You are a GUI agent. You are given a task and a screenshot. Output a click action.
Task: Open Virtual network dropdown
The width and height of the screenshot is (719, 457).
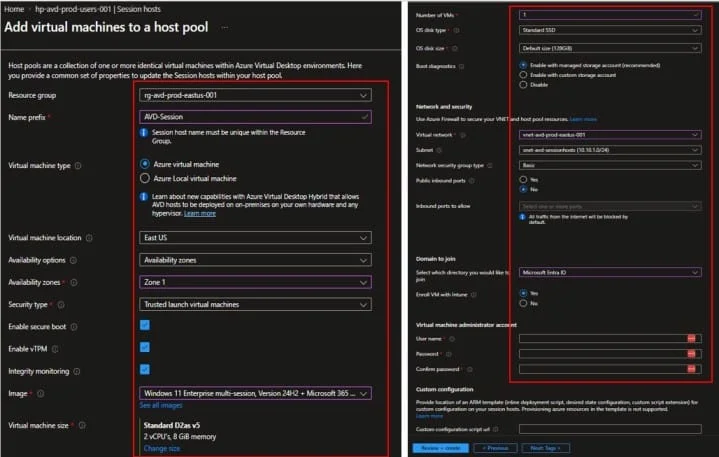coord(610,135)
